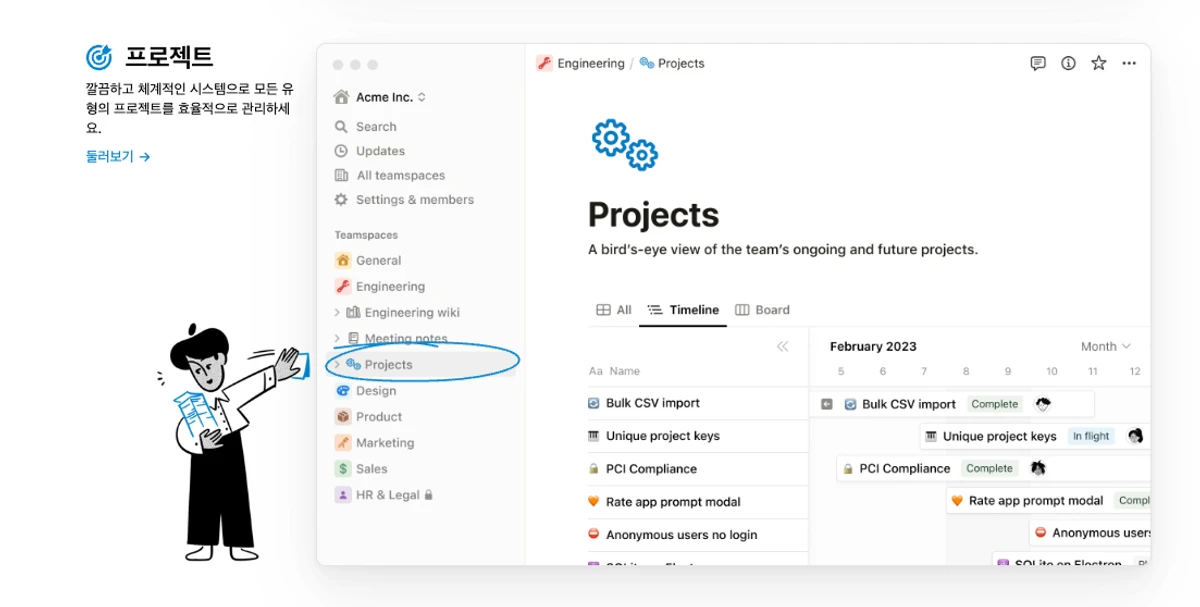The height and width of the screenshot is (607, 1200).
Task: Click the Projects page title
Action: tap(653, 215)
